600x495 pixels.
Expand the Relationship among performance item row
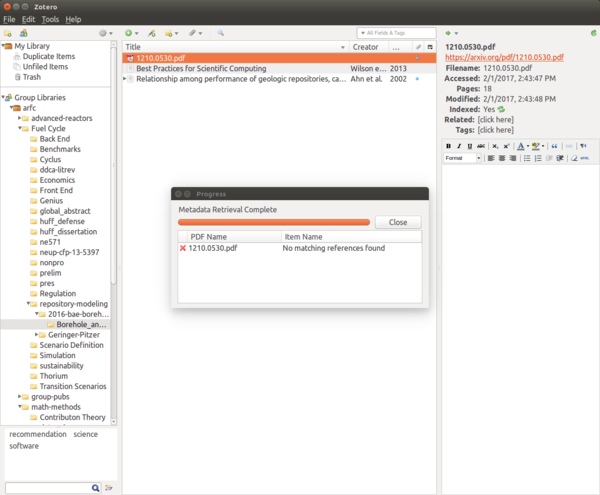click(x=124, y=79)
